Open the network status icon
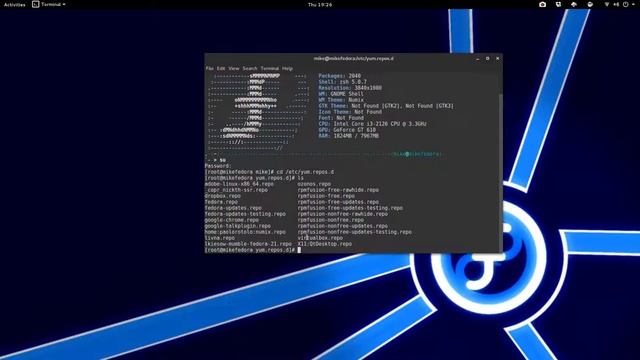 tap(607, 4)
